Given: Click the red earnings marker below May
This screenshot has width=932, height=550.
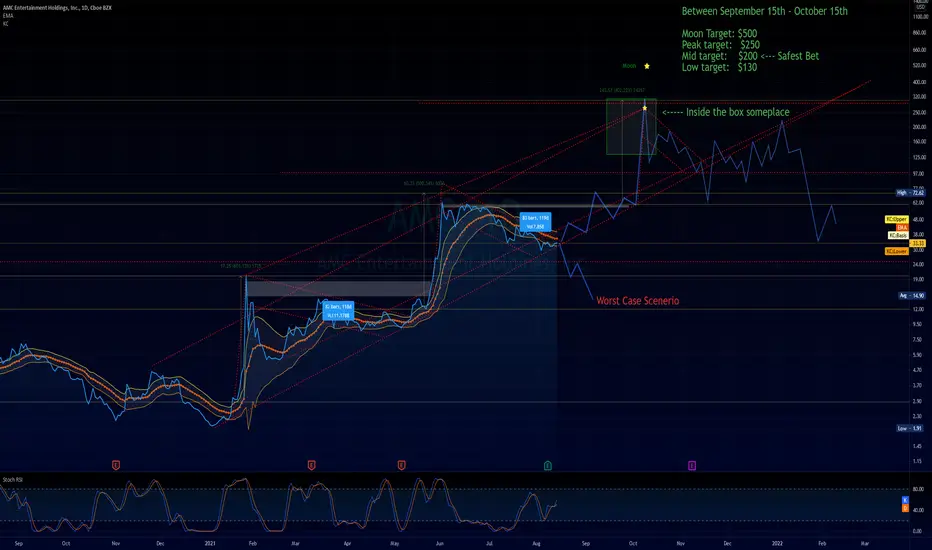Looking at the screenshot, I should point(402,466).
